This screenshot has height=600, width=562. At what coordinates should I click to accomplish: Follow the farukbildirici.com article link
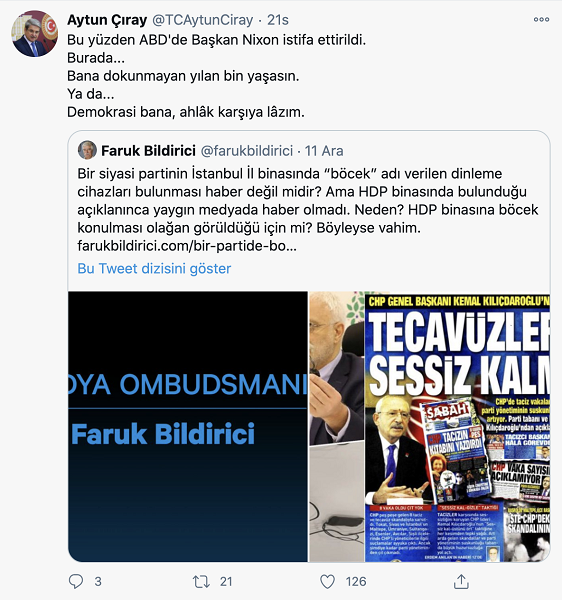[x=187, y=246]
